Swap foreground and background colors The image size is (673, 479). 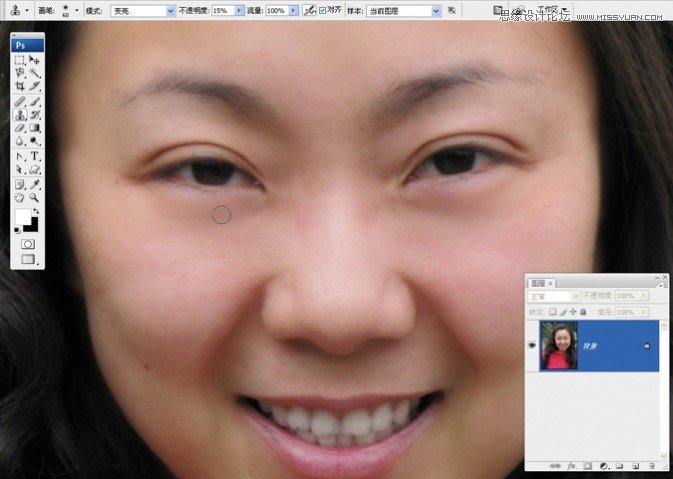click(x=36, y=211)
